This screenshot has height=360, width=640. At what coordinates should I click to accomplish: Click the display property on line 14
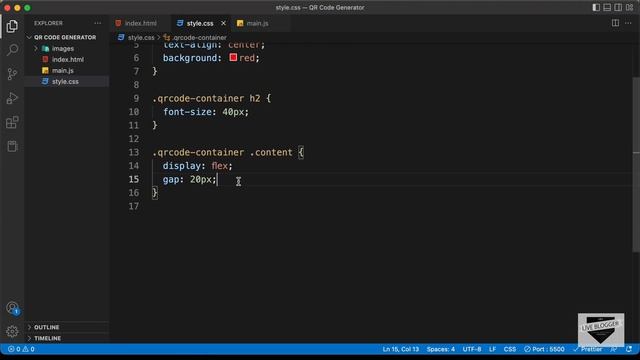181,166
